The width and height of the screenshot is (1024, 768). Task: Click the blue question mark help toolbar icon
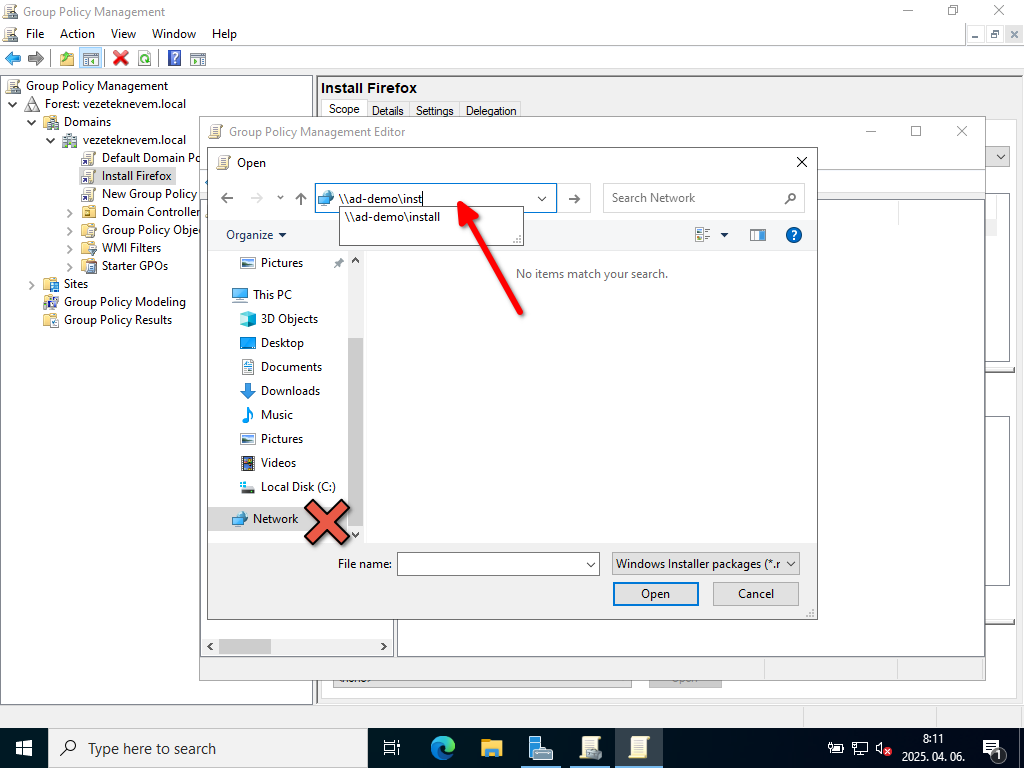click(174, 59)
